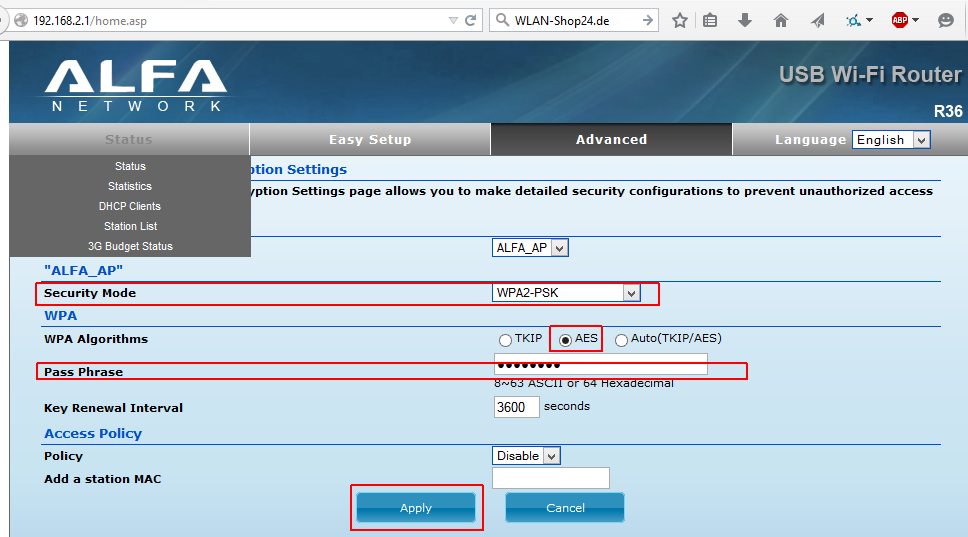The image size is (968, 537).
Task: Click the R36 model label
Action: [x=948, y=111]
